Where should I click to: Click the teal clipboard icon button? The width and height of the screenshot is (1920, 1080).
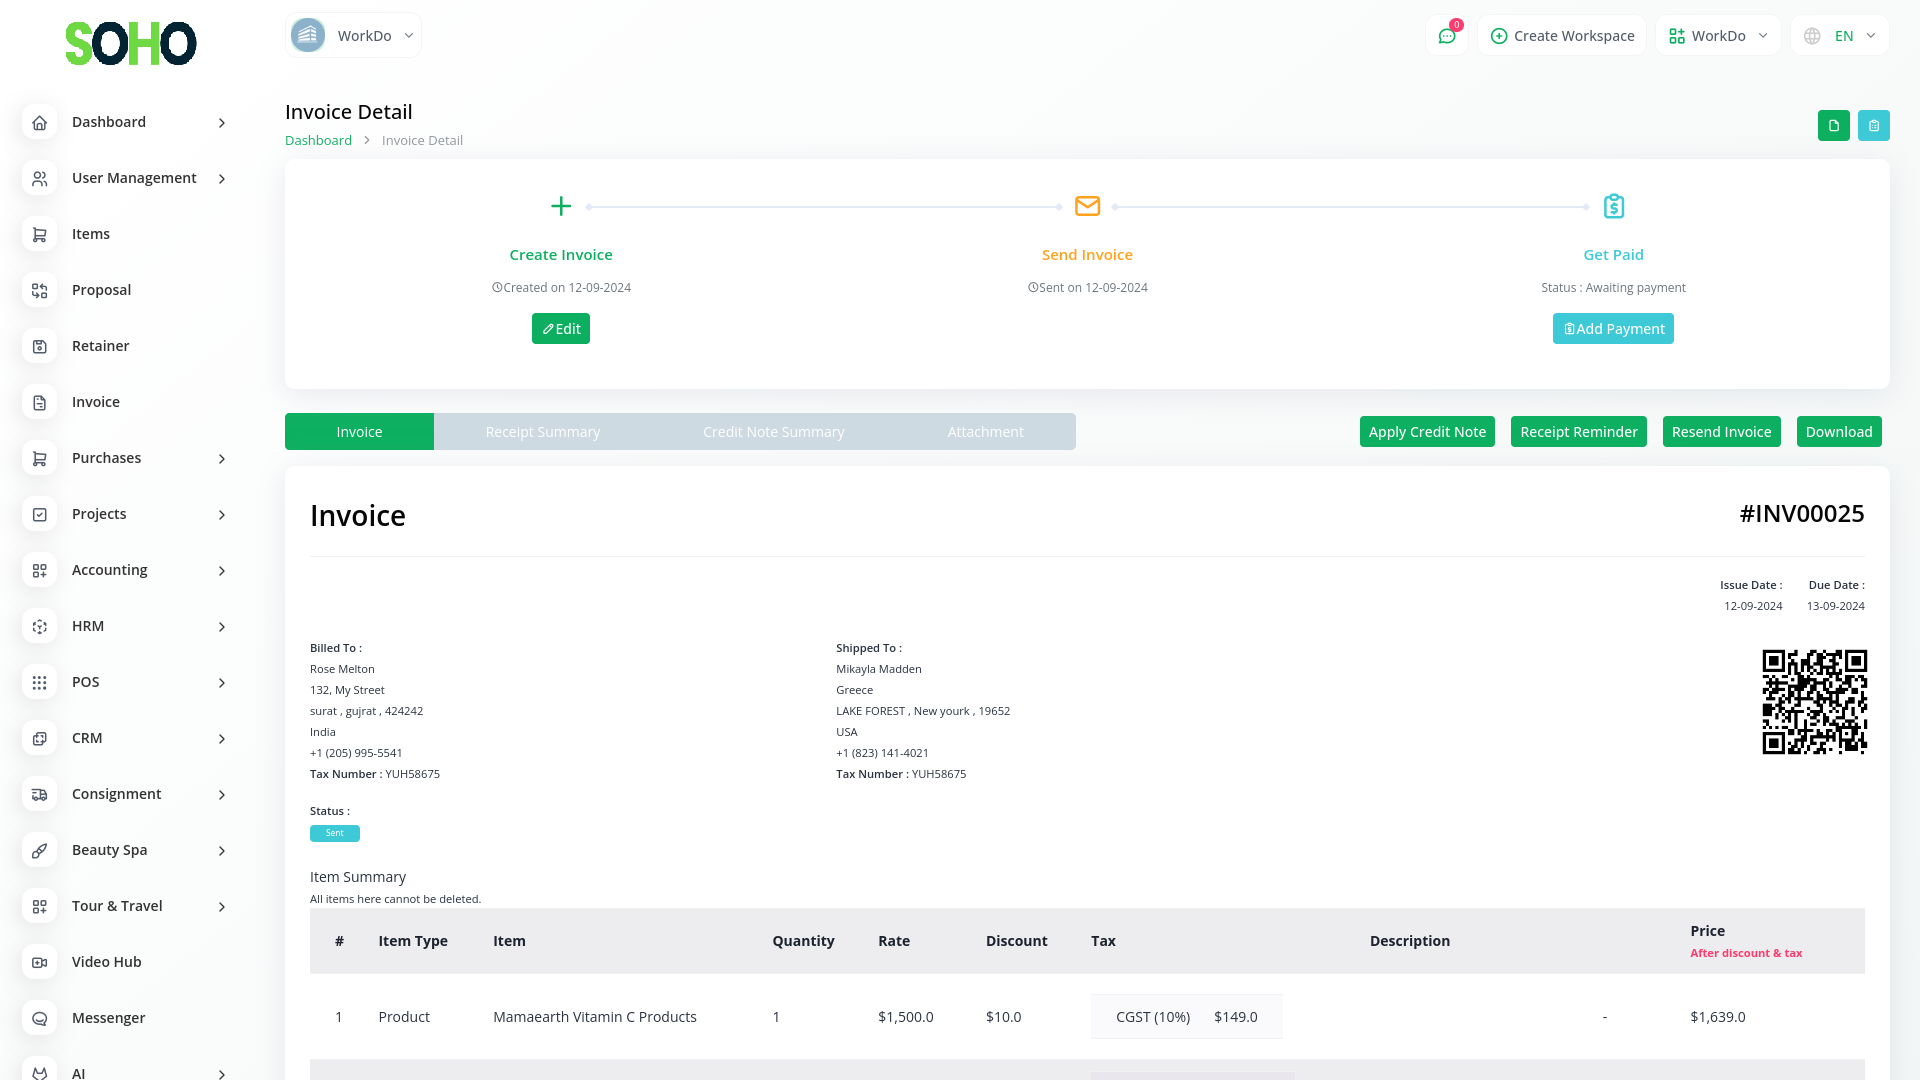(x=1873, y=126)
